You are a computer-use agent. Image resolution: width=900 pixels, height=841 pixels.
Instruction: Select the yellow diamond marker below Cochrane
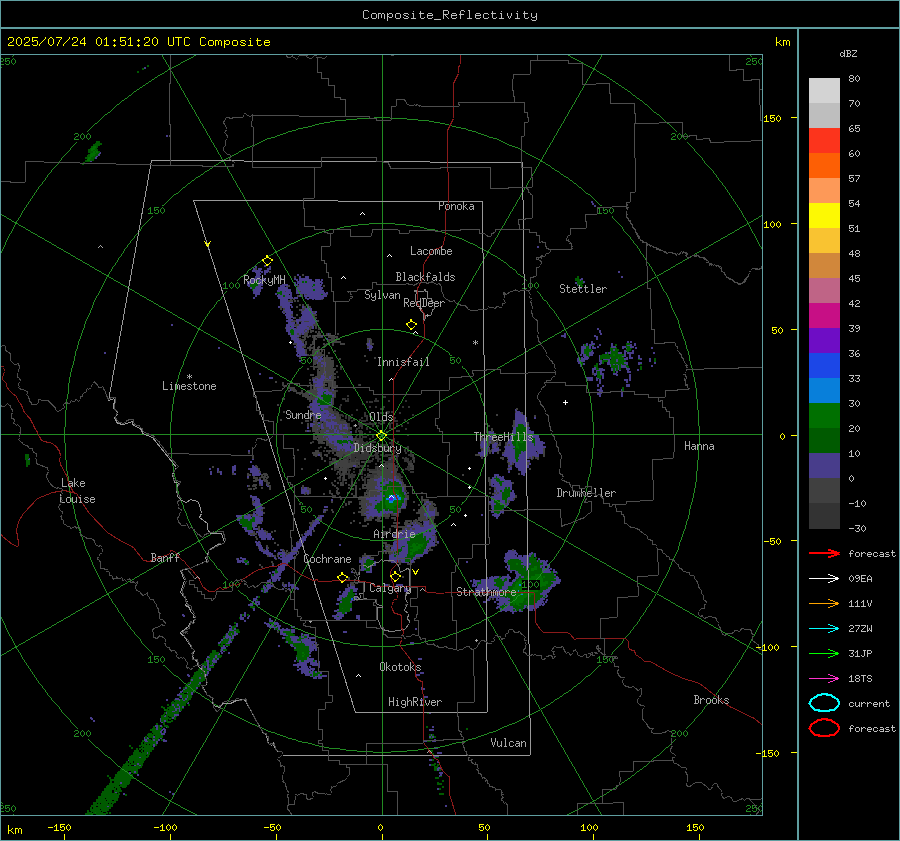(343, 577)
